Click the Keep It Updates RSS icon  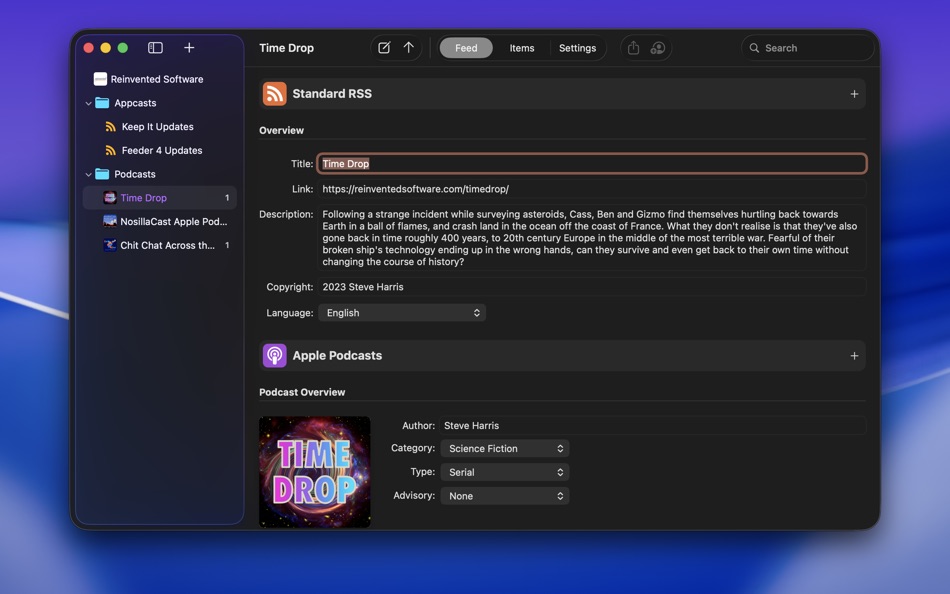110,127
